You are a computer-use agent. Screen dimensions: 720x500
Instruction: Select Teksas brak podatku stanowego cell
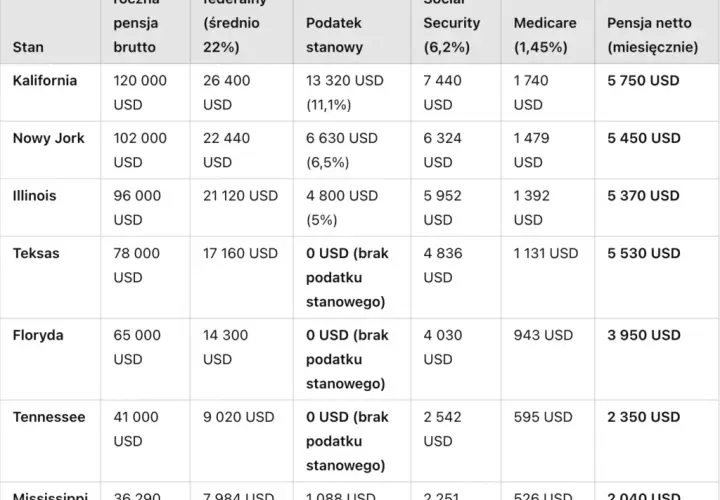(x=347, y=278)
